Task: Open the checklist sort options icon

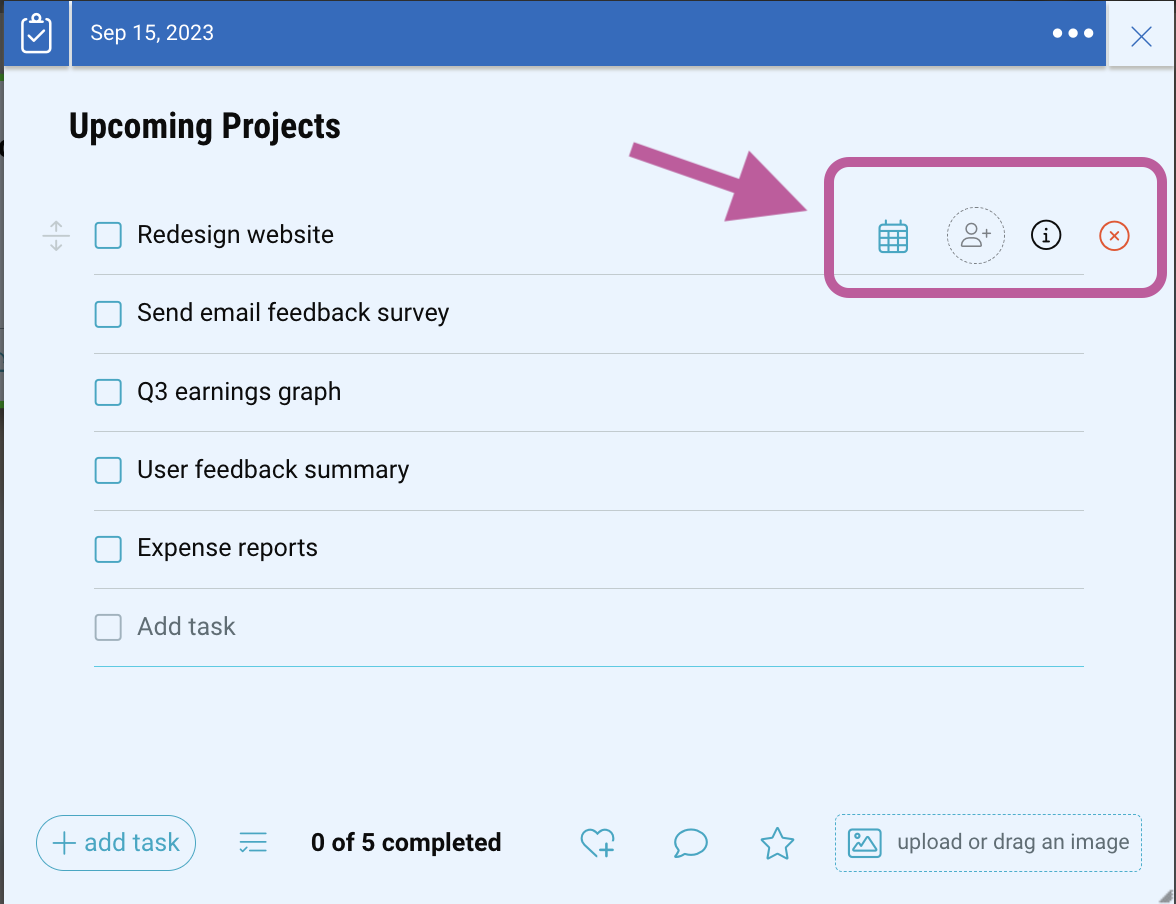Action: [253, 843]
